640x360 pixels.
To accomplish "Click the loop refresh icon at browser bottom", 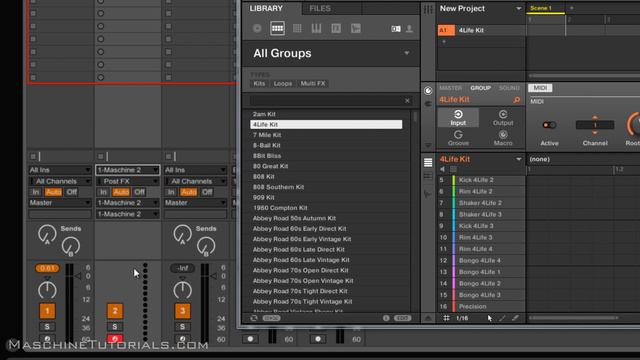I will [x=254, y=318].
